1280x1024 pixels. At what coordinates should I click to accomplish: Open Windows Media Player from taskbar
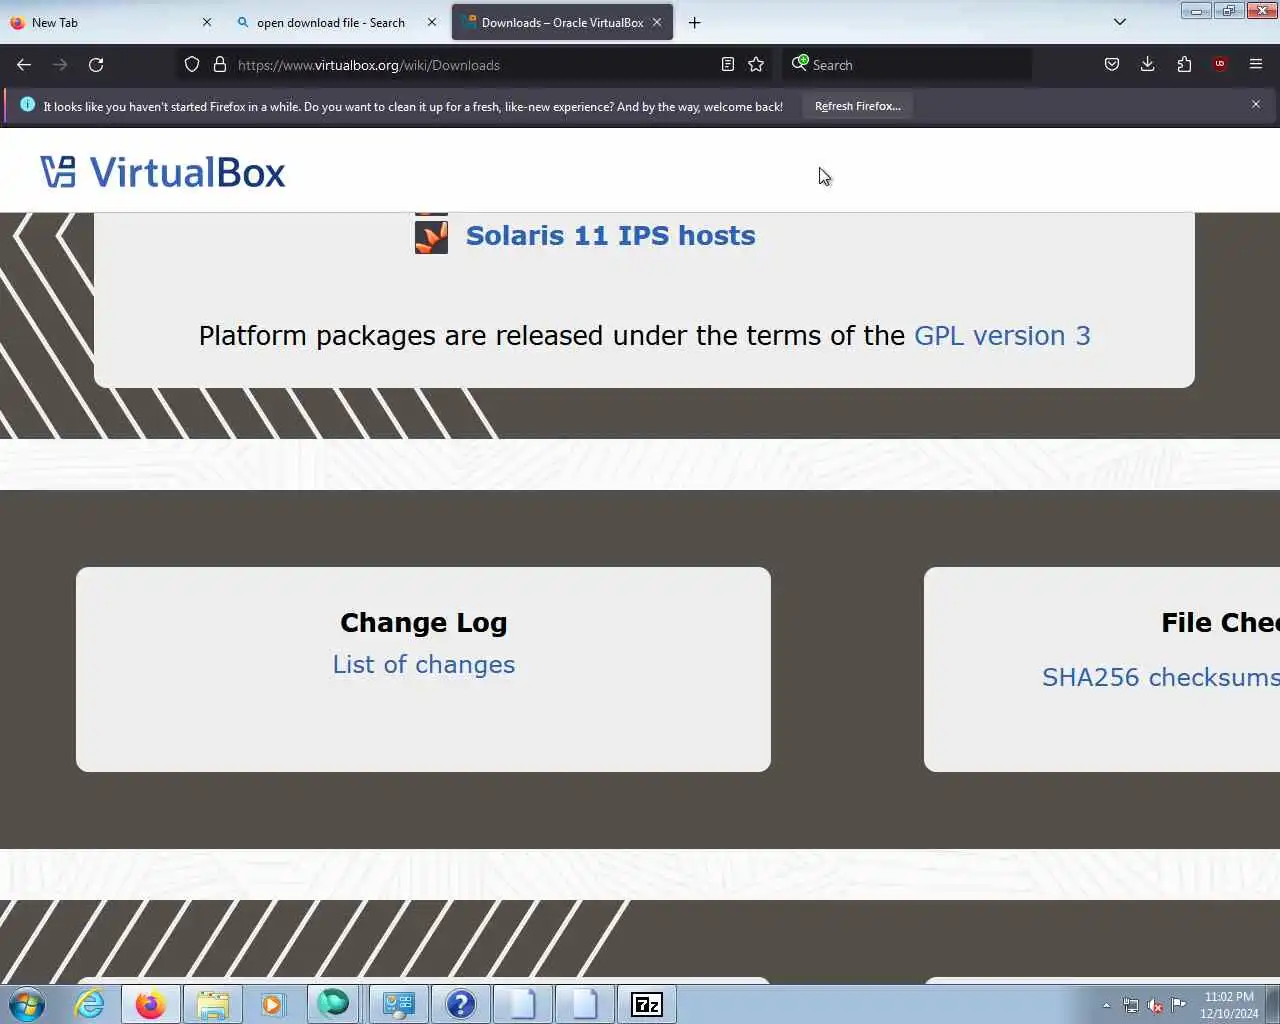pos(273,1004)
